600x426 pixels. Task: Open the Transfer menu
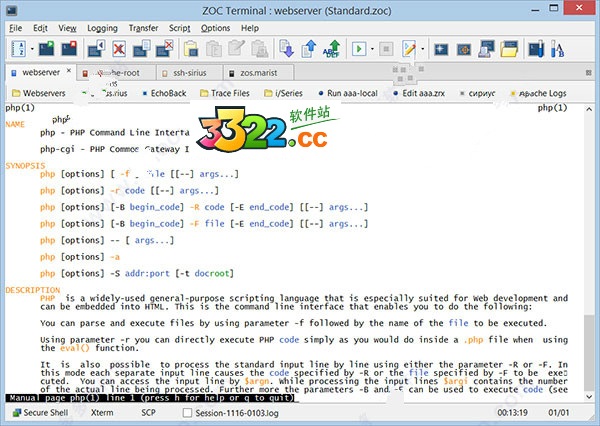pos(143,28)
